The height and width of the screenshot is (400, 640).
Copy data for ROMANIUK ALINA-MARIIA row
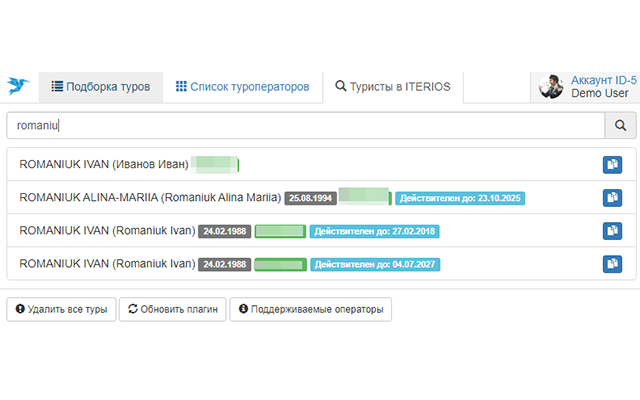click(x=612, y=198)
